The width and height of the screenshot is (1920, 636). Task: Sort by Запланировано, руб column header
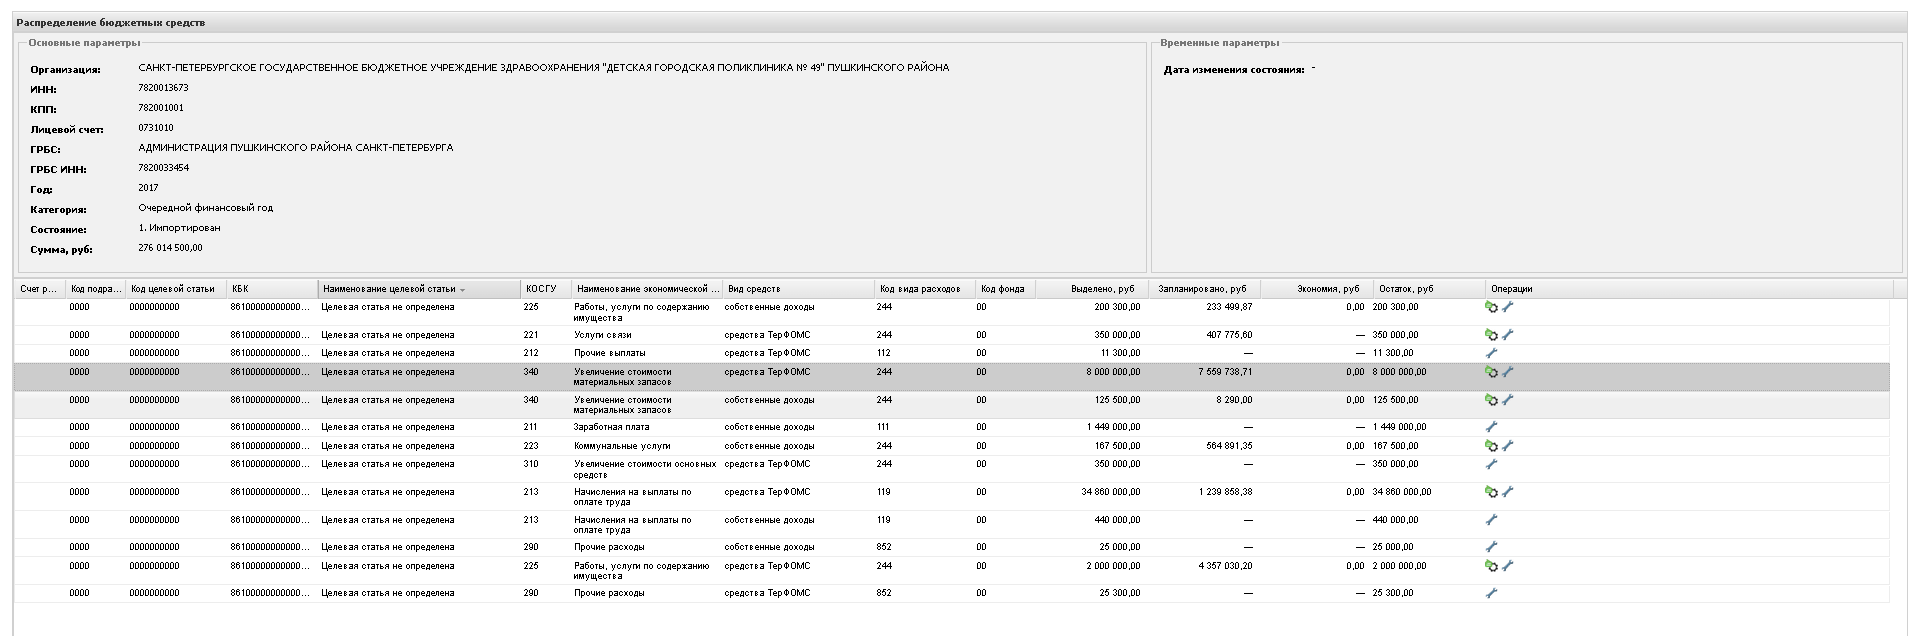1202,289
